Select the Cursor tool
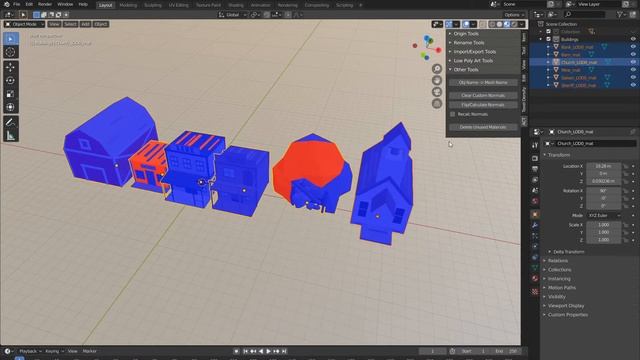Viewport: 640px width, 360px height. pyautogui.click(x=11, y=52)
